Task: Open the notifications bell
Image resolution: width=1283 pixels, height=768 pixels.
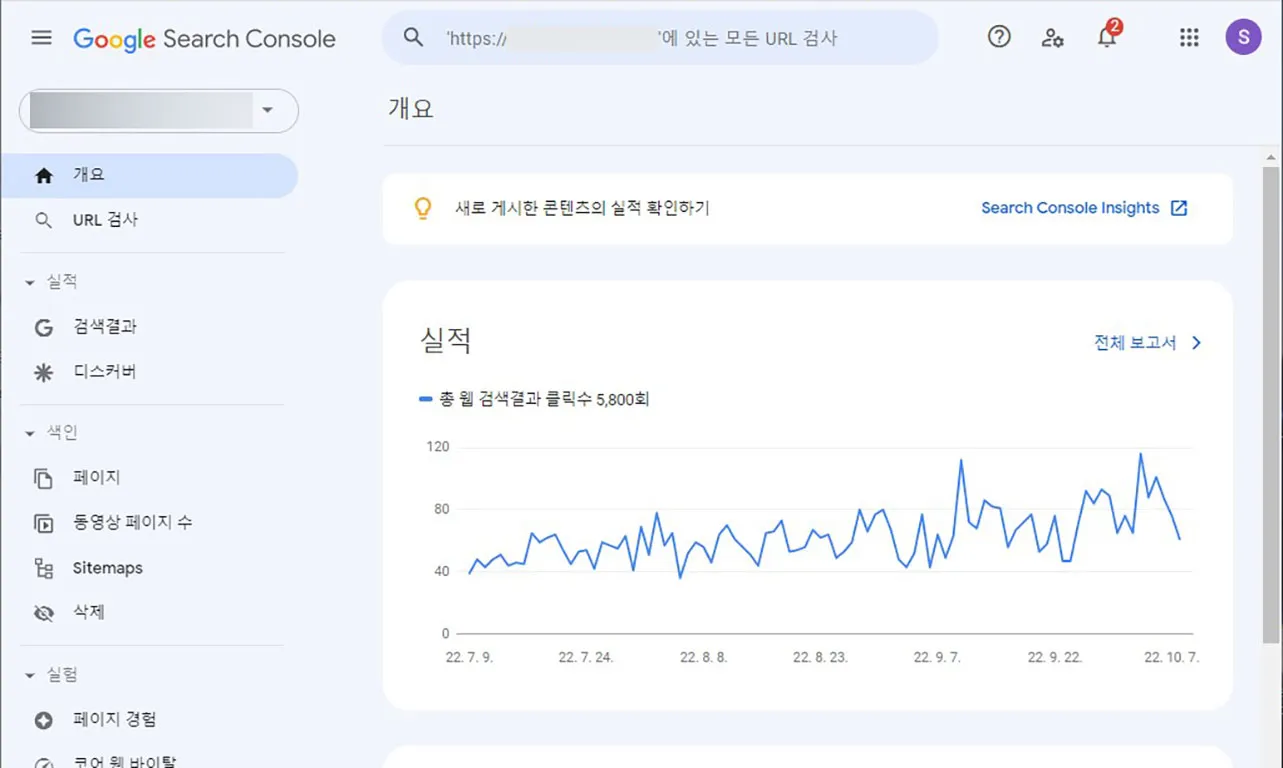Action: 1107,37
